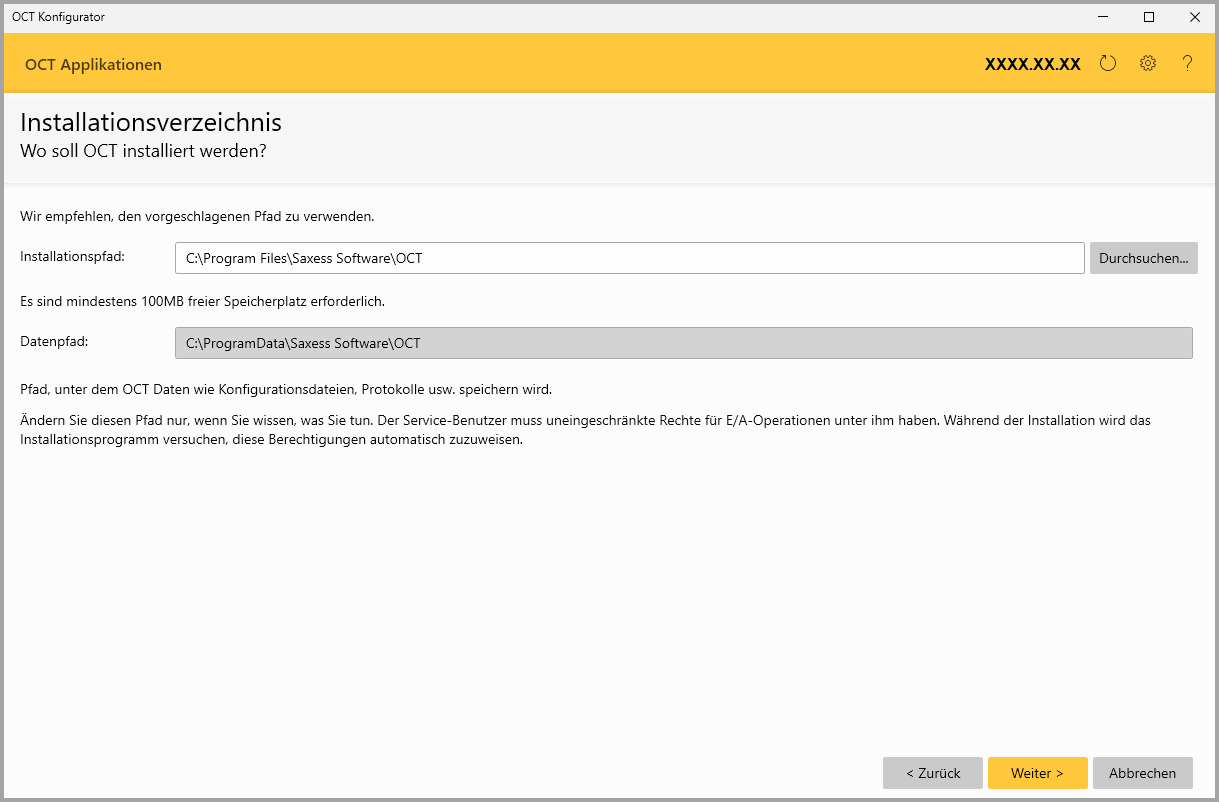Minimize the OCT Konfigurator window
1219x802 pixels.
1103,17
